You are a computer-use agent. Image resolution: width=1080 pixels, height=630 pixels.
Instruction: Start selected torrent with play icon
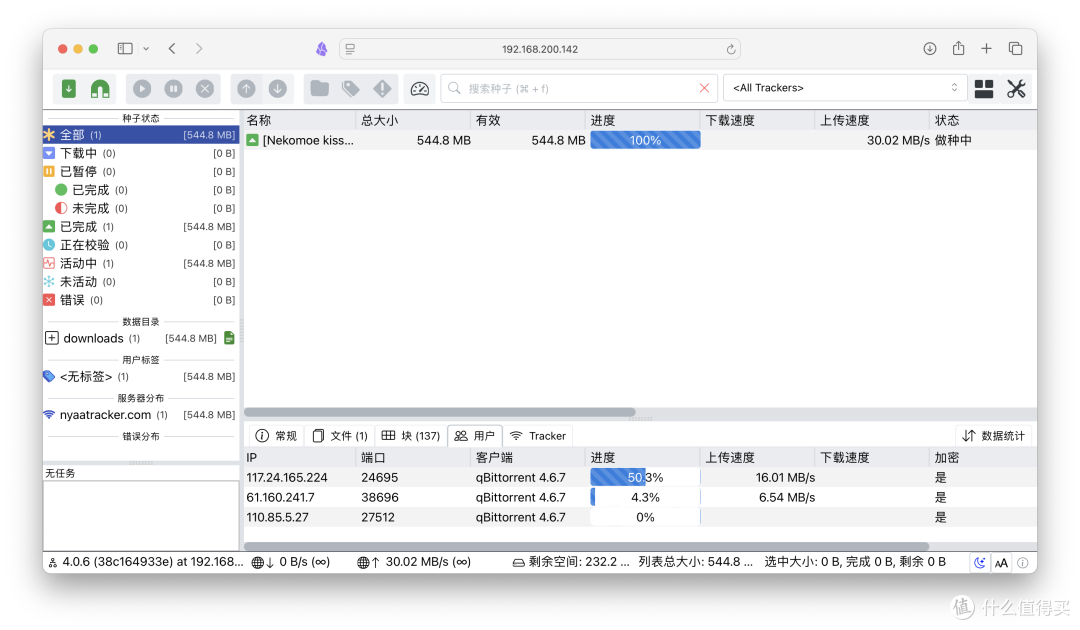point(142,89)
